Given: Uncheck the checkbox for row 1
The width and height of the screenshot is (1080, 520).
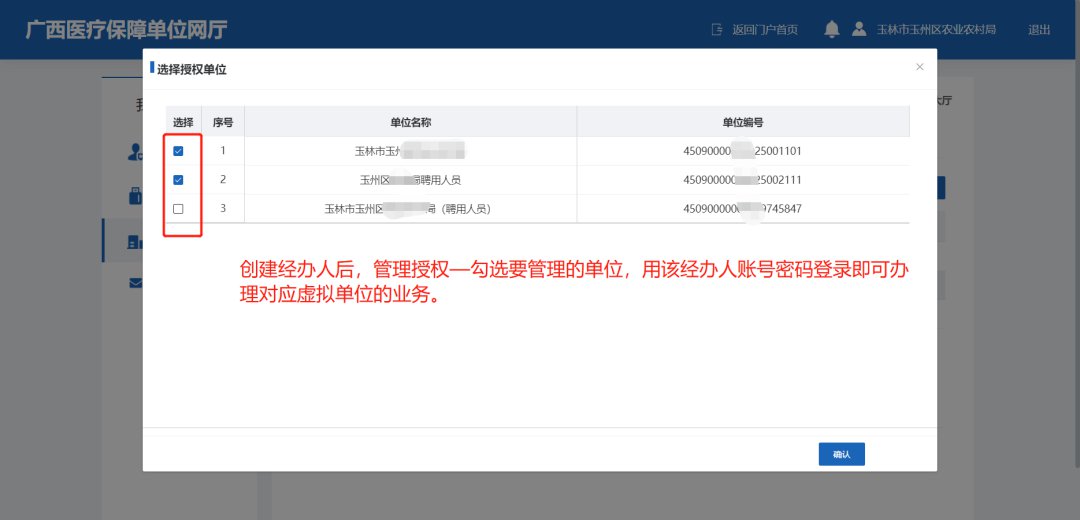Looking at the screenshot, I should [178, 151].
